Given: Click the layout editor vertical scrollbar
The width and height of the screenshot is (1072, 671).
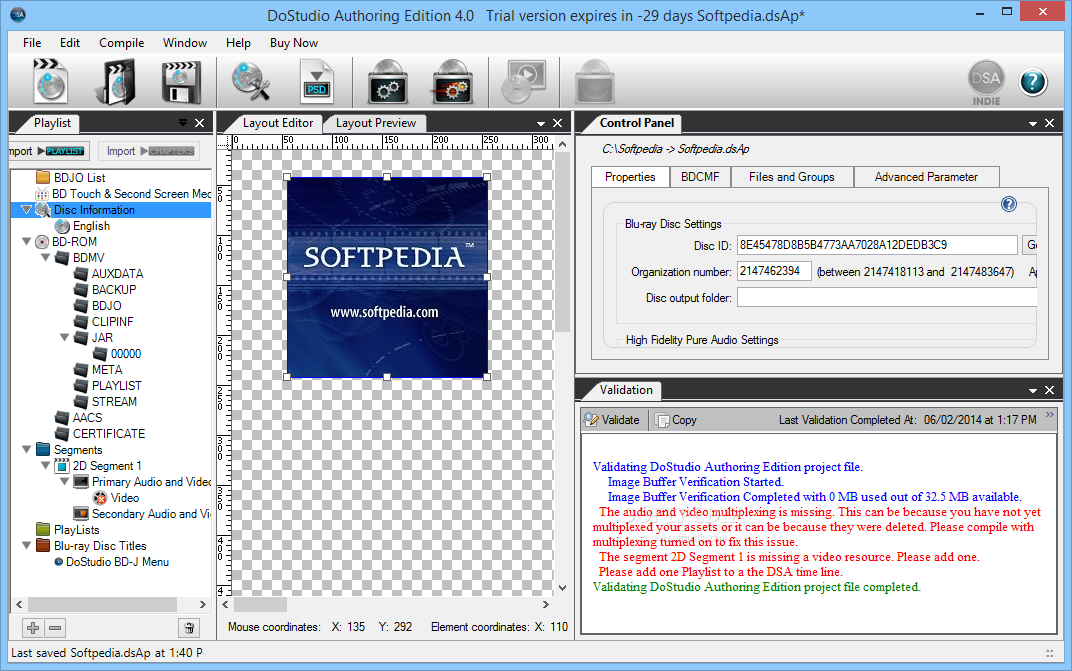Looking at the screenshot, I should 562,242.
